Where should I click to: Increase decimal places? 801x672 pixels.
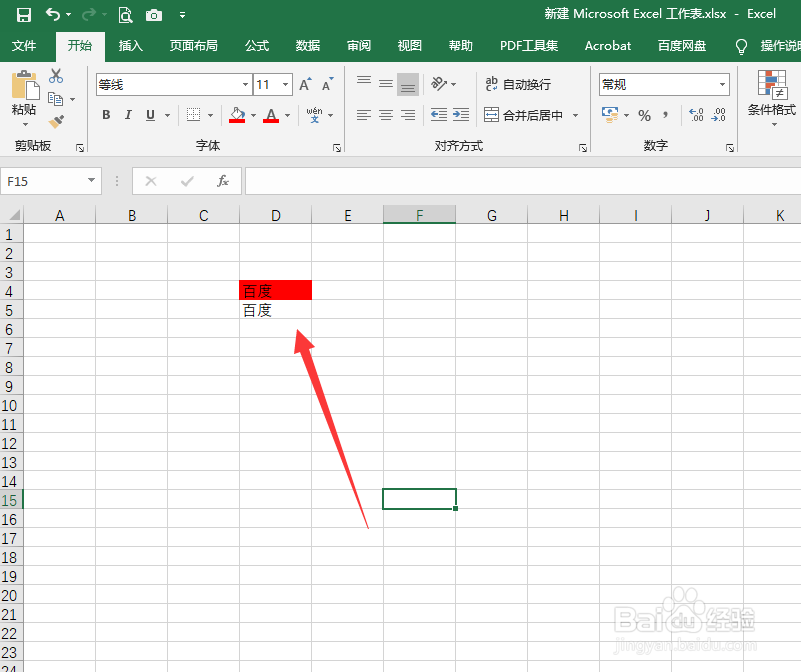[x=696, y=115]
